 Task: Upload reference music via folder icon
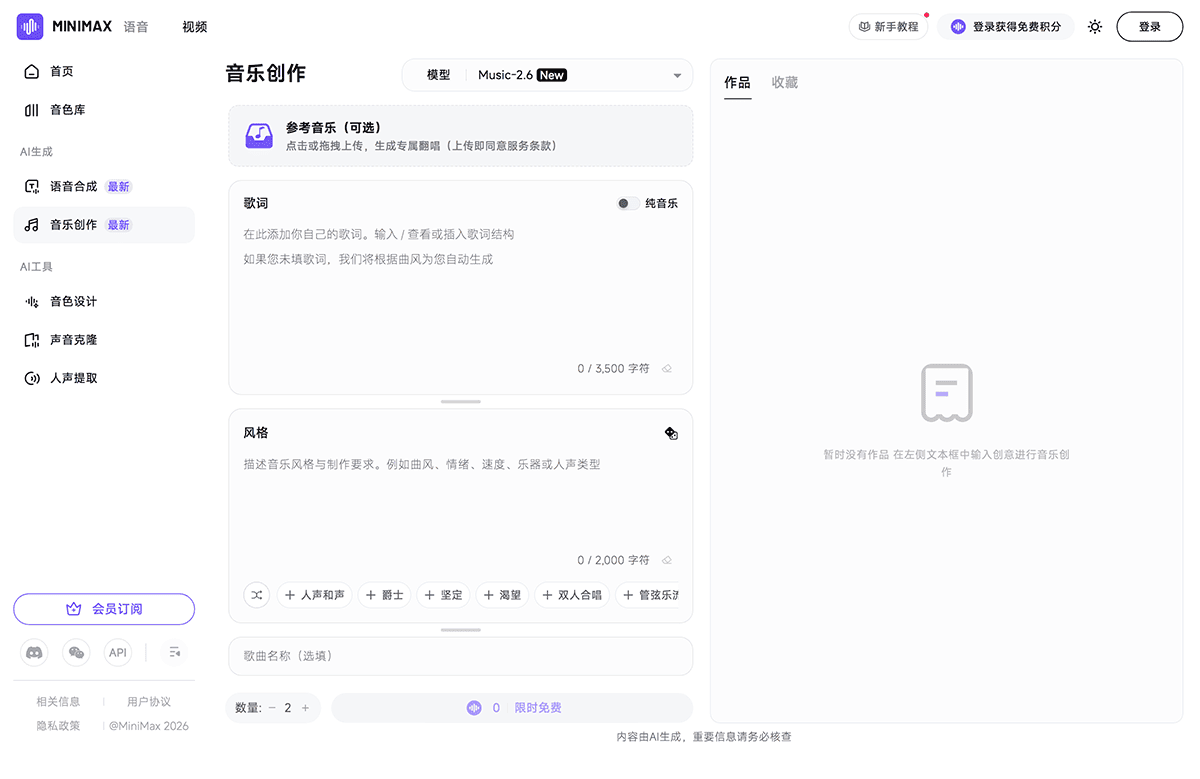[260, 136]
